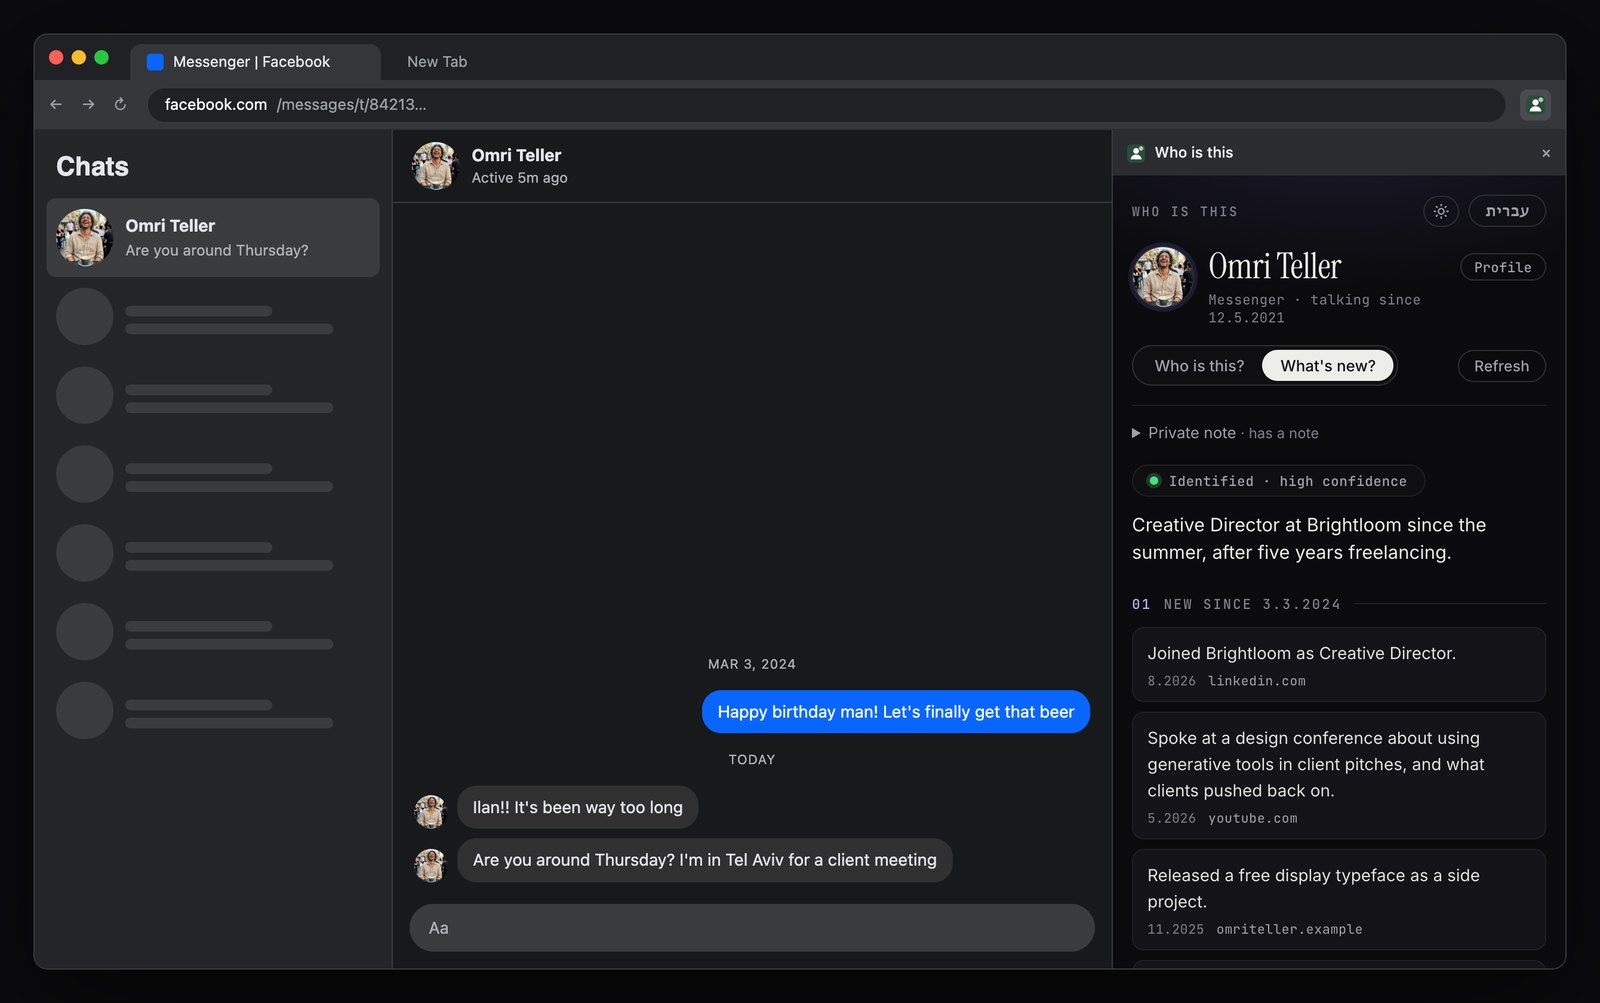Click the "Creative Director at Brightloom" summary text
1600x1003 pixels.
tap(1309, 538)
